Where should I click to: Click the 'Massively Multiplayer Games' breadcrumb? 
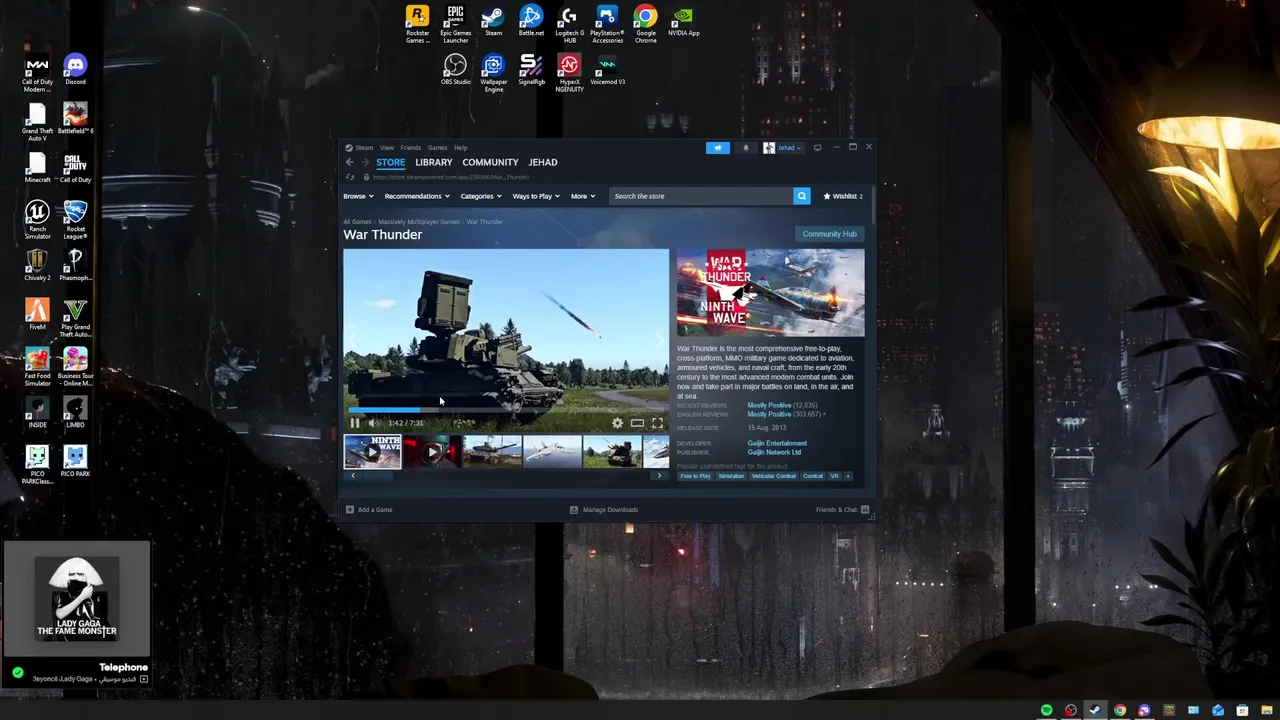[418, 222]
